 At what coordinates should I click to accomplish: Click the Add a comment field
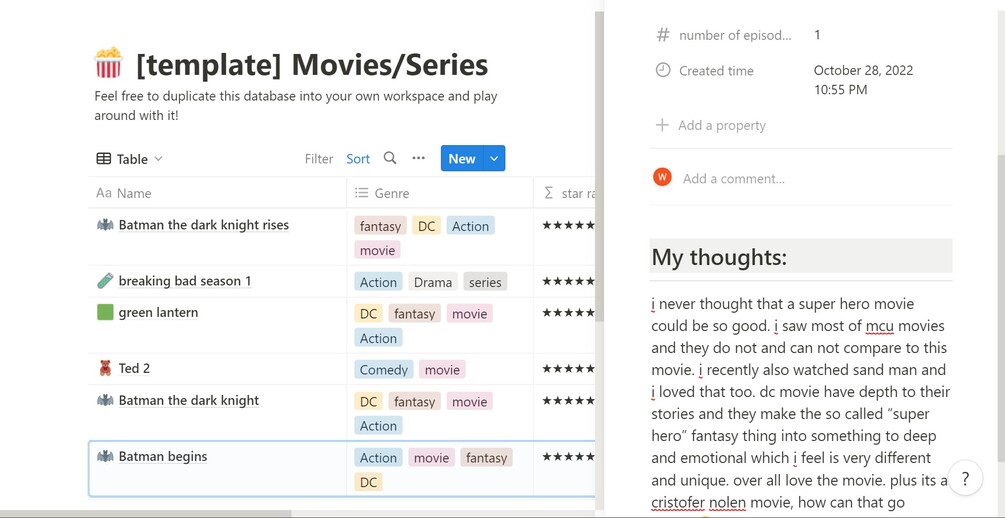pos(733,179)
